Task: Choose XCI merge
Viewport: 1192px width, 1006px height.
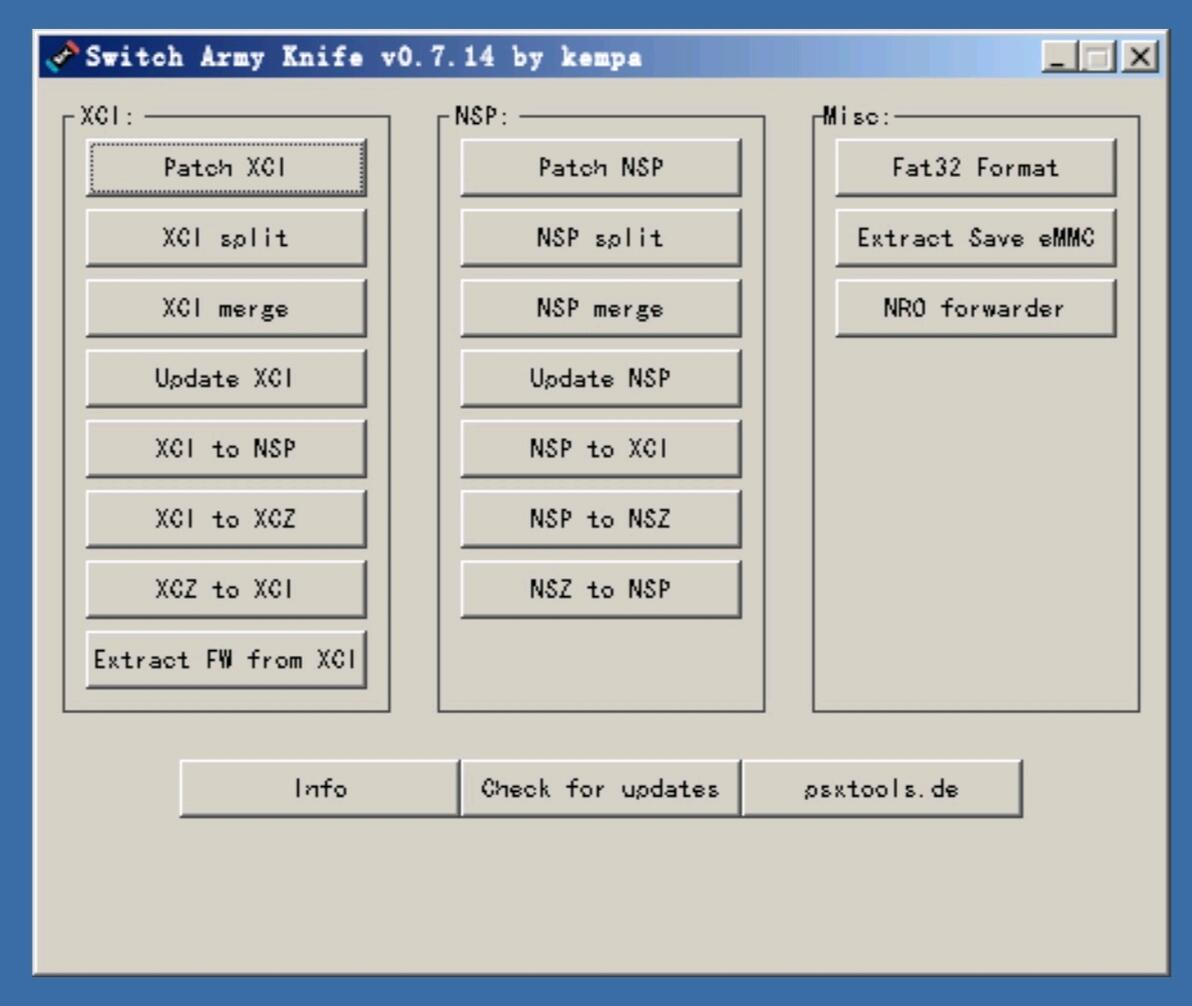Action: coord(225,309)
